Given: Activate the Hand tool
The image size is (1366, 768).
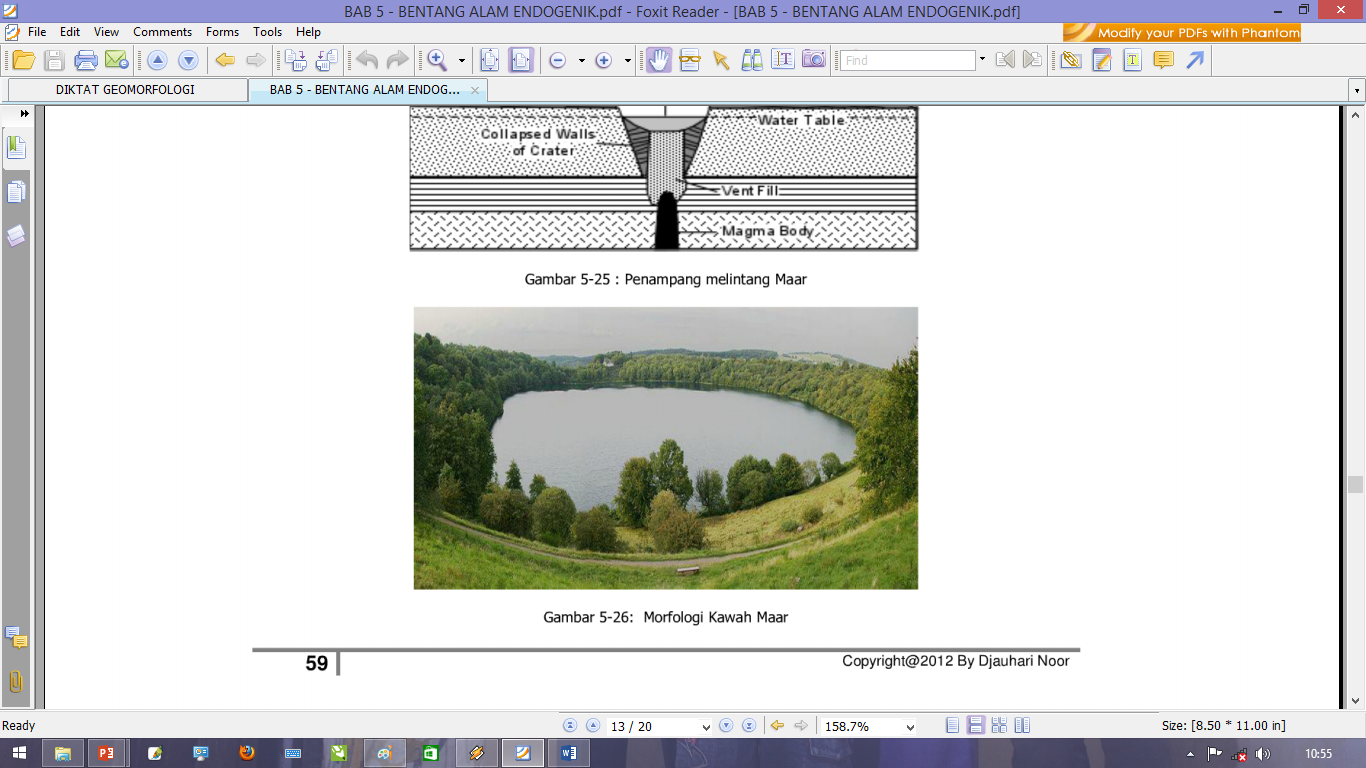Looking at the screenshot, I should pyautogui.click(x=658, y=60).
